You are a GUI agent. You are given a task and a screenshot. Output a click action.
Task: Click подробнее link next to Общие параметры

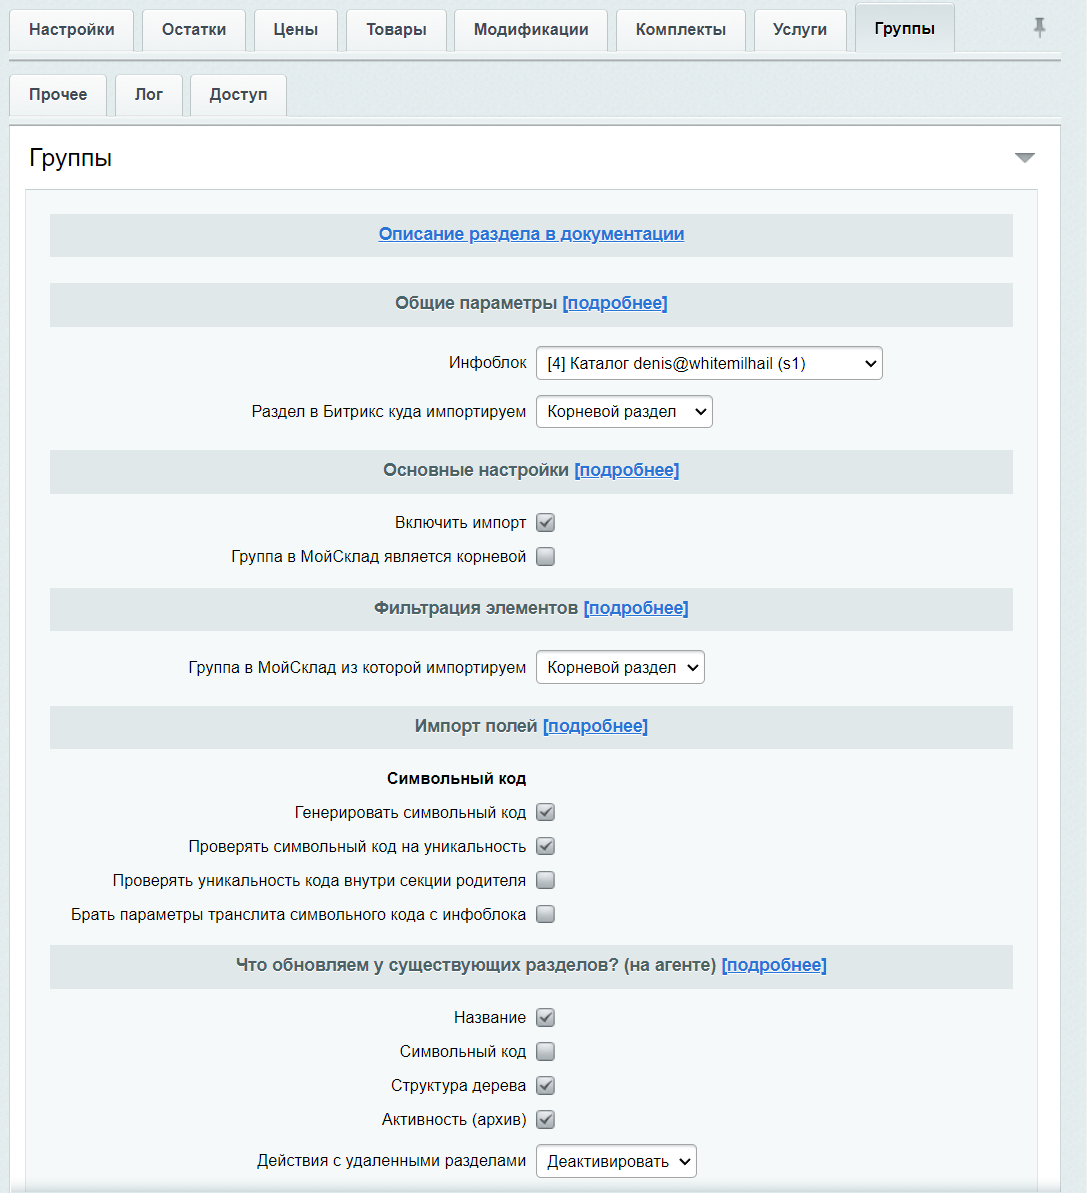(615, 303)
